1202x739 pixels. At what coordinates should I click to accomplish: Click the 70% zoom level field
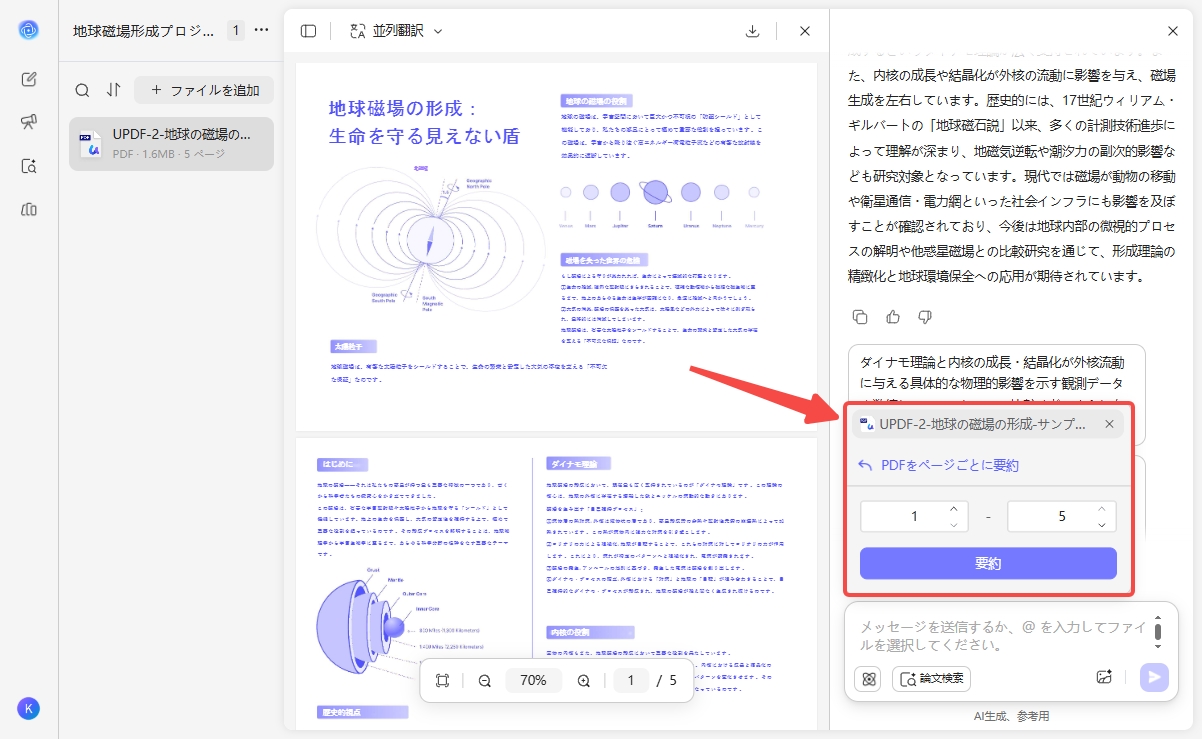(x=533, y=680)
